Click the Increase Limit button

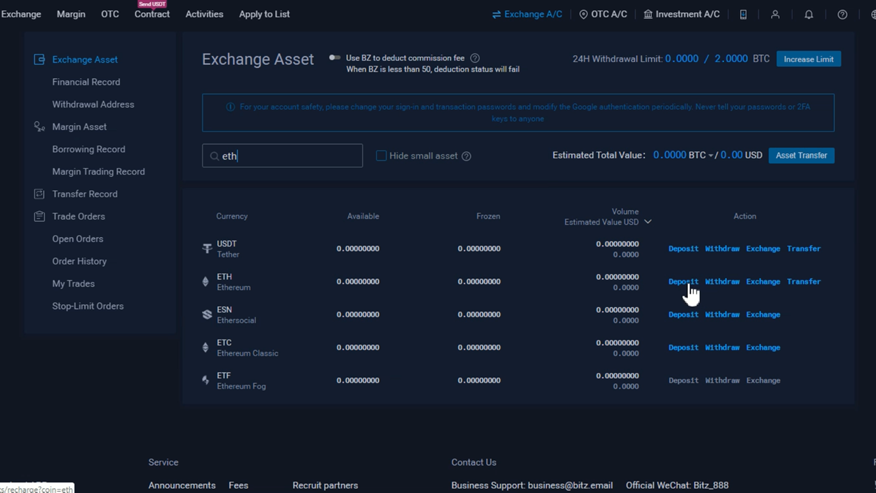pos(808,59)
